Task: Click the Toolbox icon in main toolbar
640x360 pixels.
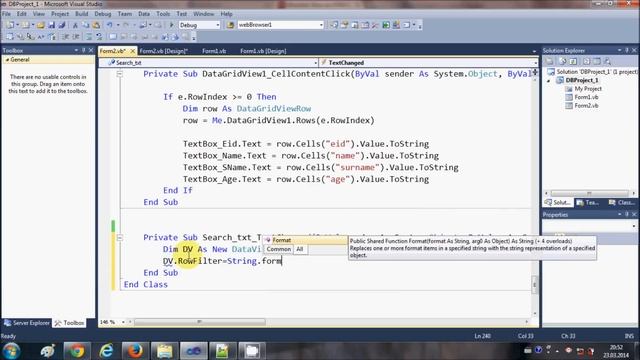Action: click(375, 25)
